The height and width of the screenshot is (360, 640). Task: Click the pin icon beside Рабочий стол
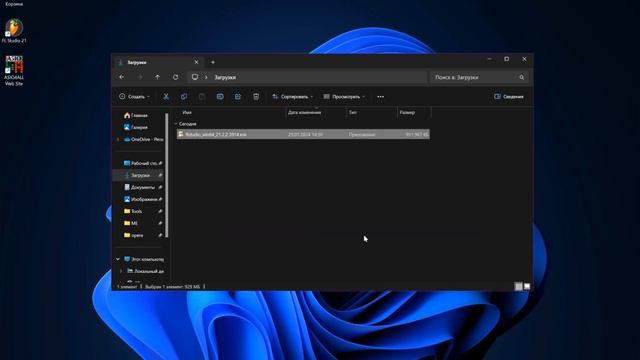tap(160, 163)
